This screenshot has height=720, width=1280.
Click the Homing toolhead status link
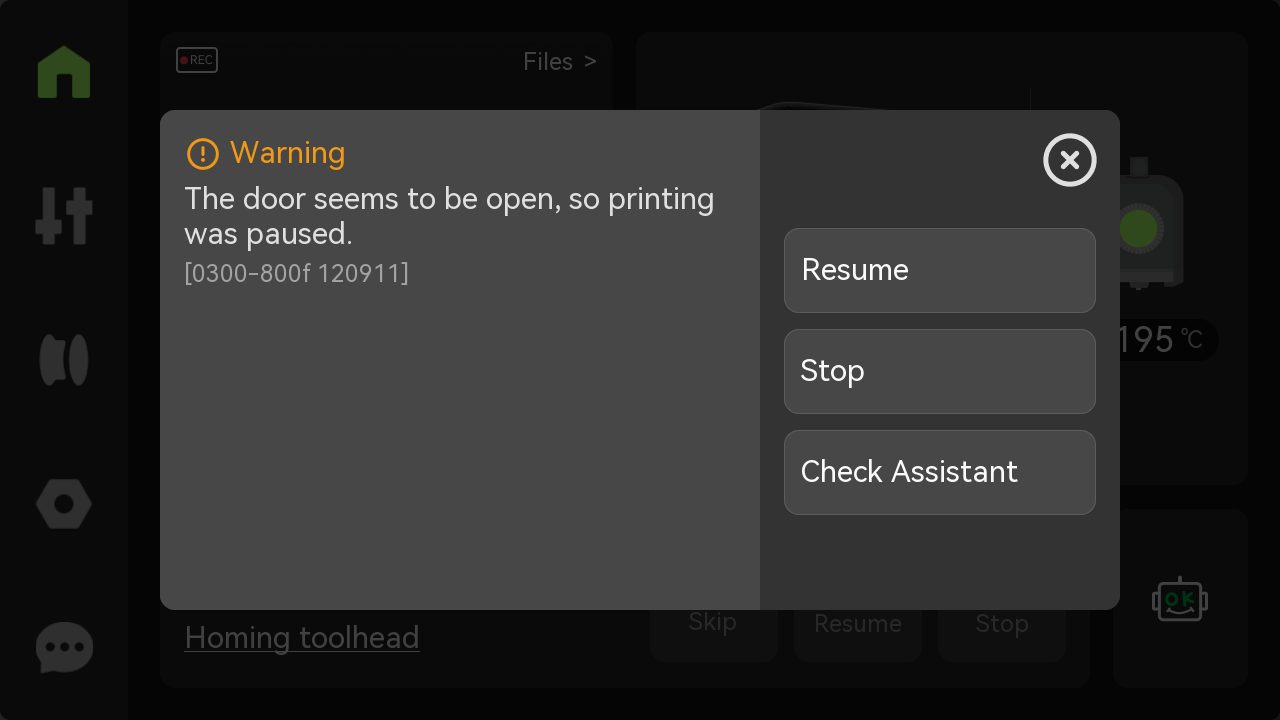[302, 638]
